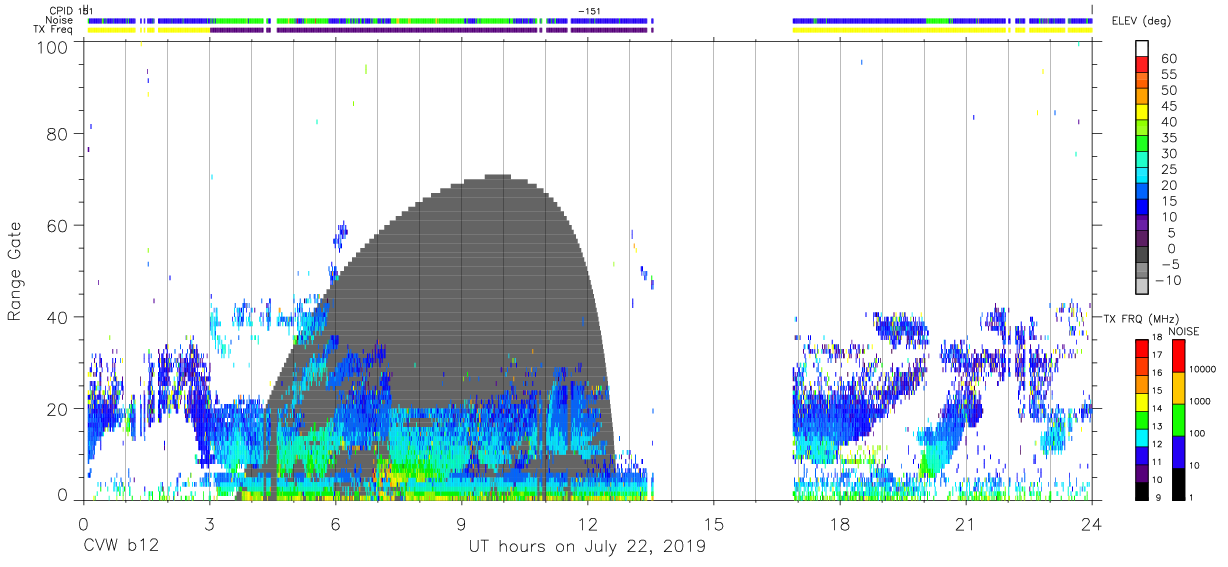Click the '-10' value in the ELEV legend
This screenshot has height=567, width=1228.
pyautogui.click(x=1166, y=280)
